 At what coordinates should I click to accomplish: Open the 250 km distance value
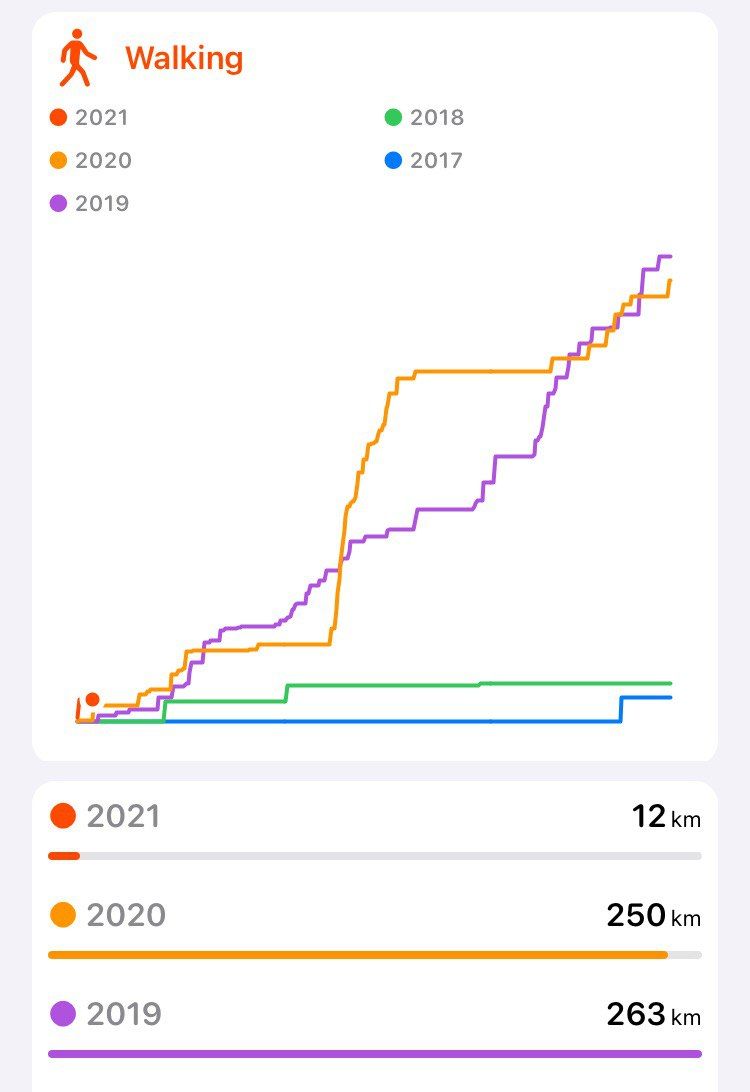pos(653,915)
